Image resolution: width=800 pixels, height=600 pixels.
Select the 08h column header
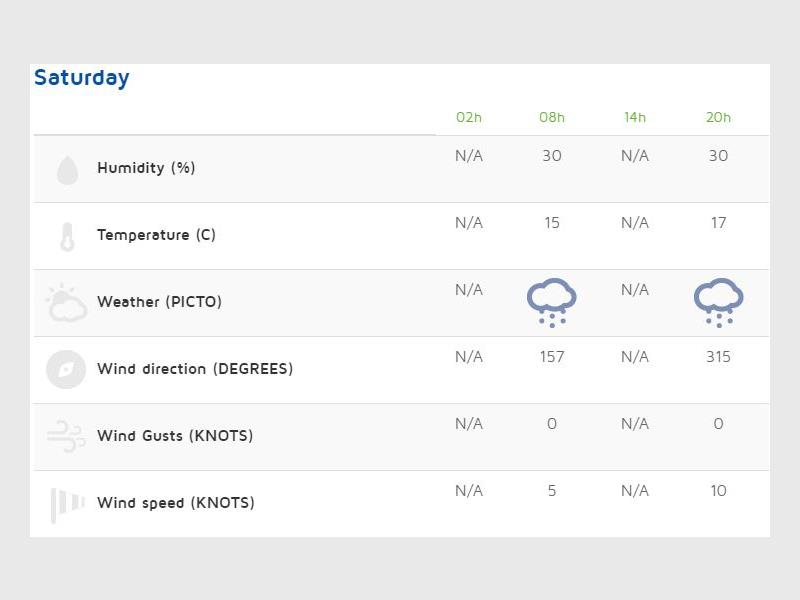[x=552, y=117]
